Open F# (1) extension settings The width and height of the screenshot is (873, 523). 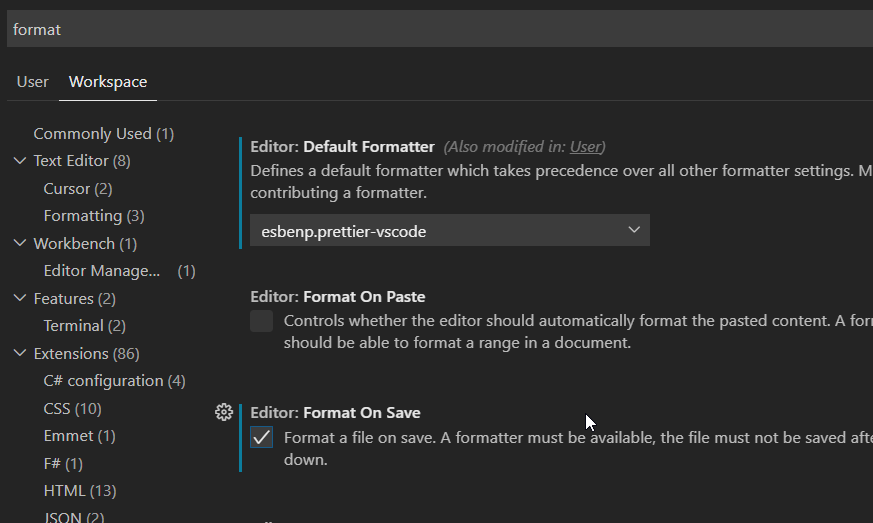point(63,463)
